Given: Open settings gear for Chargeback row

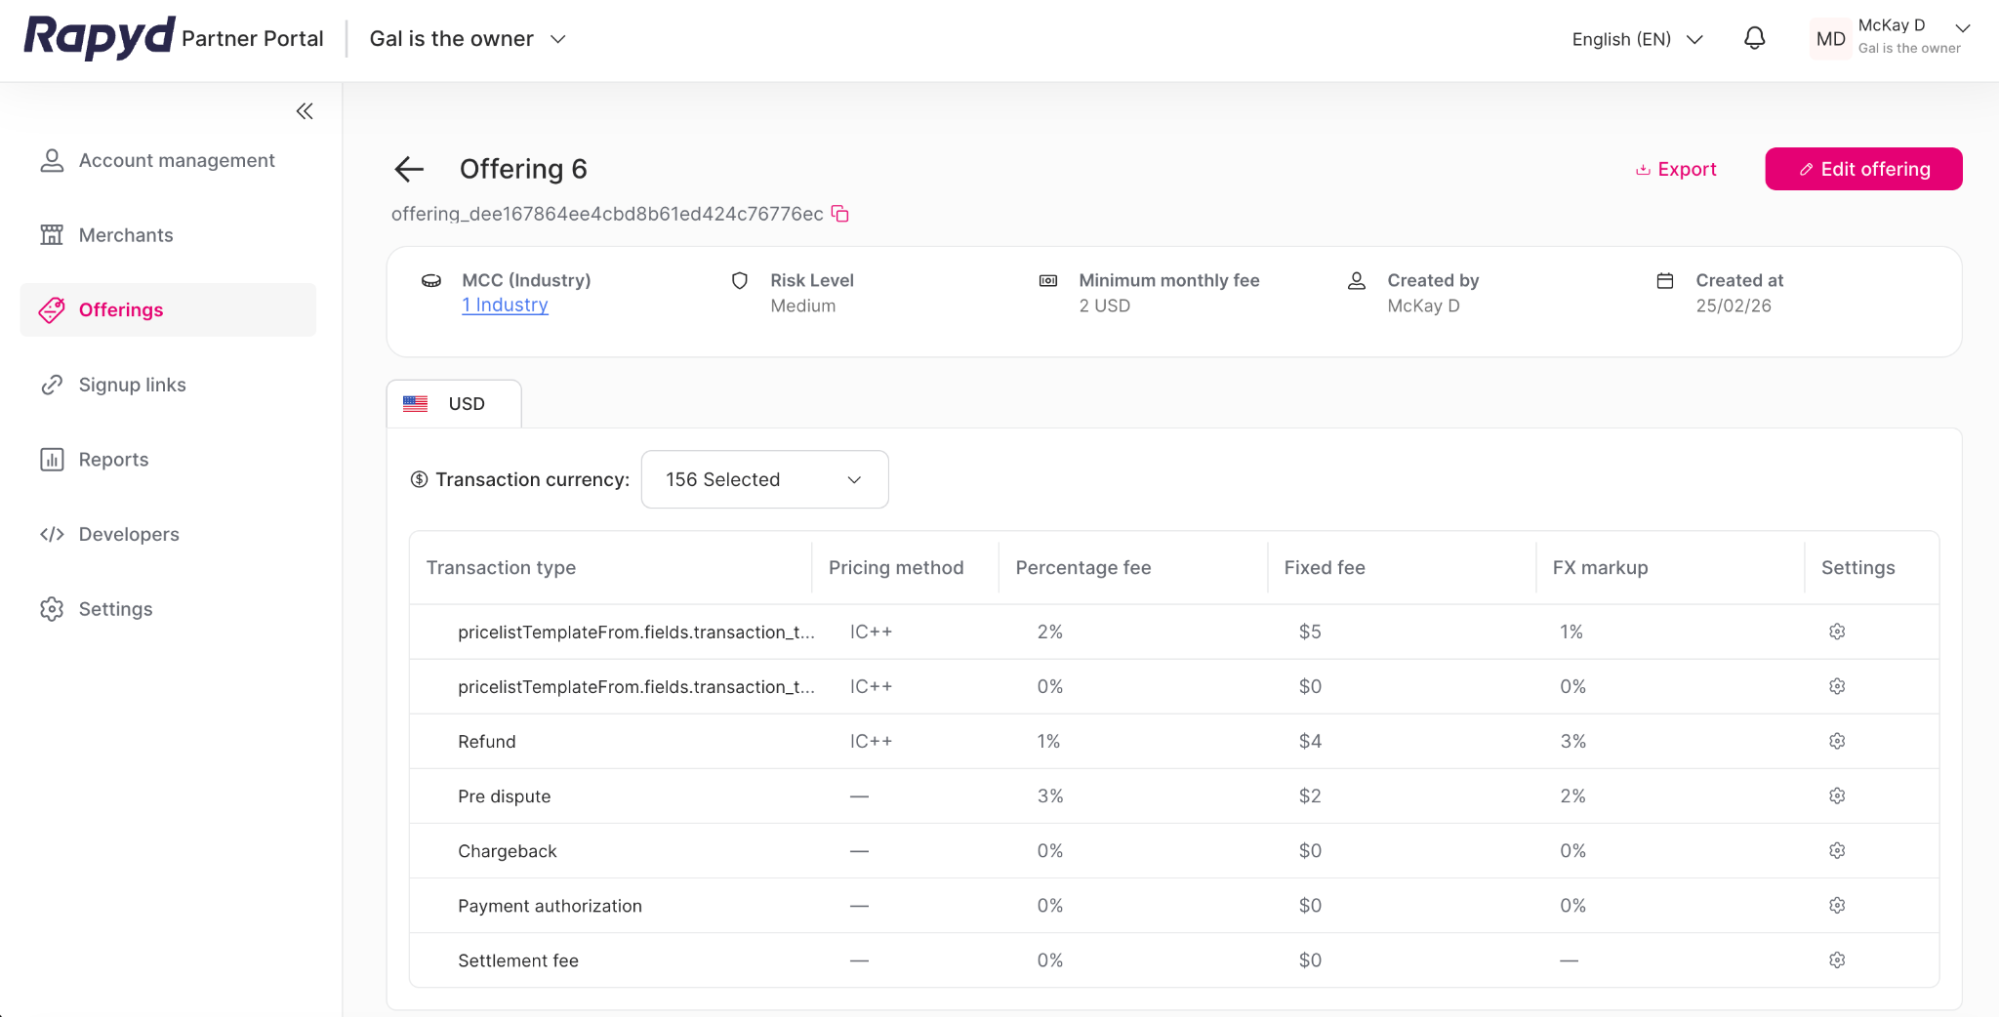Looking at the screenshot, I should pyautogui.click(x=1836, y=851).
